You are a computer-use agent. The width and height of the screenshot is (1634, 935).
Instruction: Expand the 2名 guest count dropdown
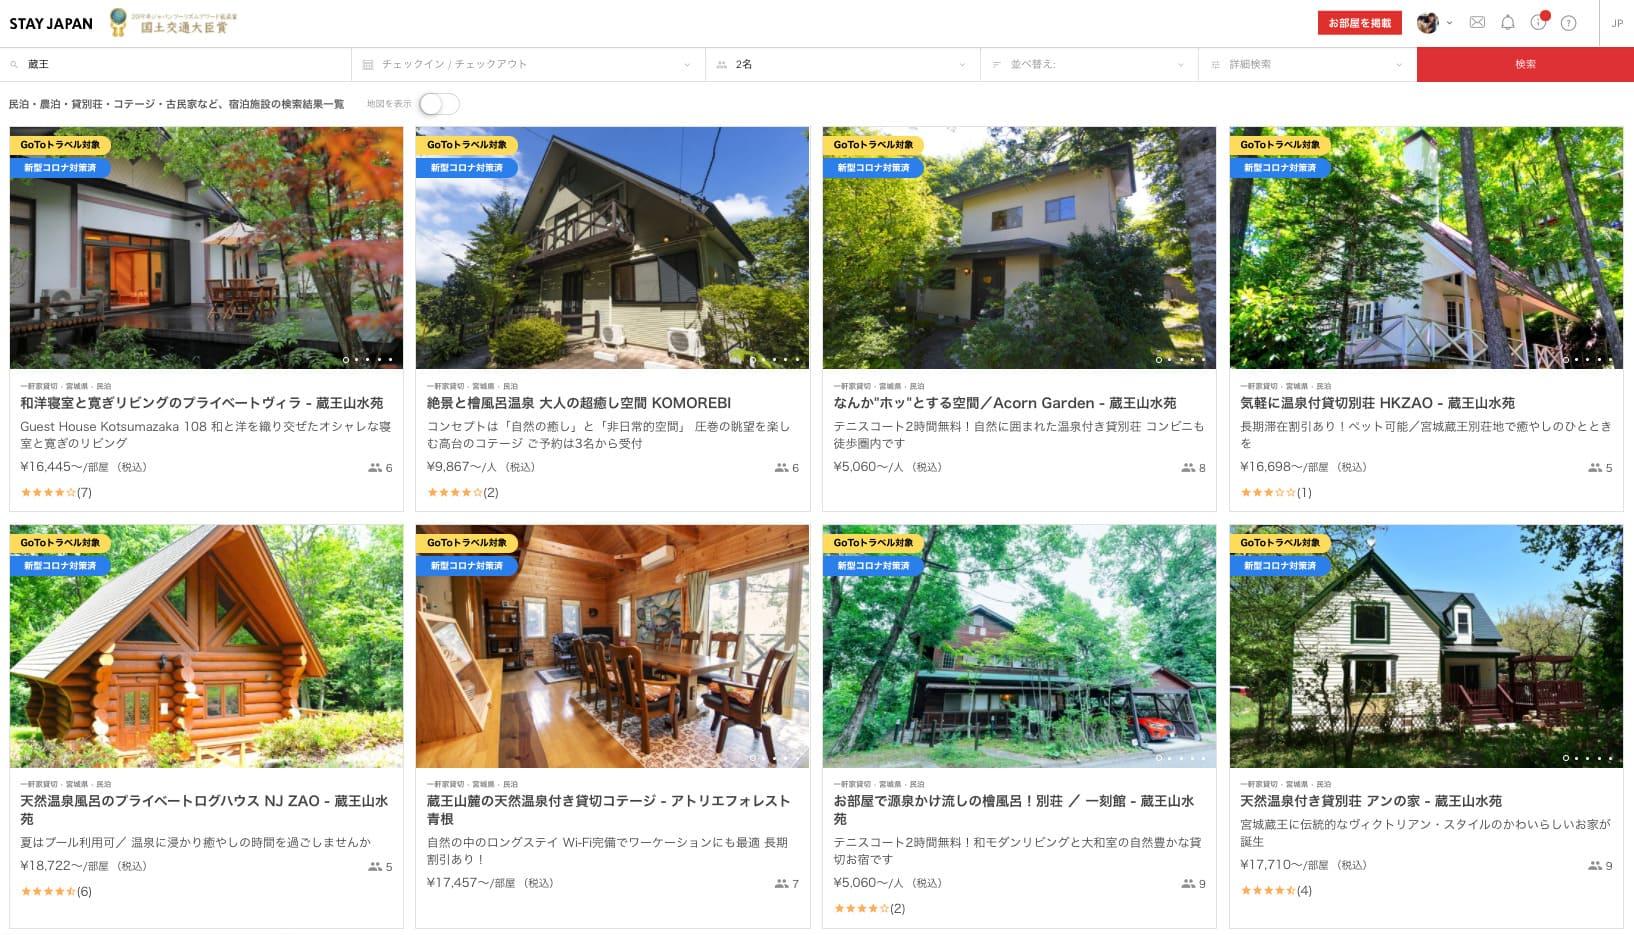842,64
